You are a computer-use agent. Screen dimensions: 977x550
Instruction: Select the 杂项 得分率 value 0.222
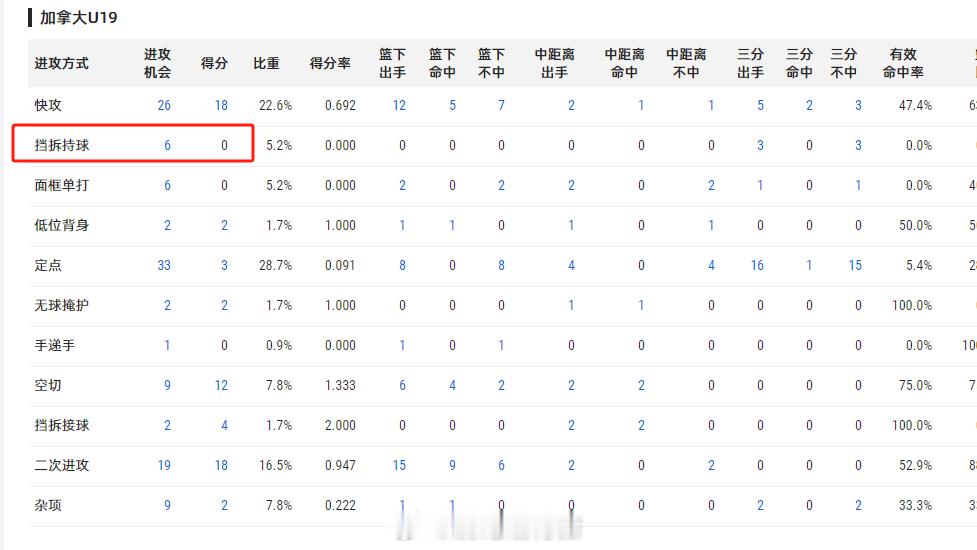point(340,505)
